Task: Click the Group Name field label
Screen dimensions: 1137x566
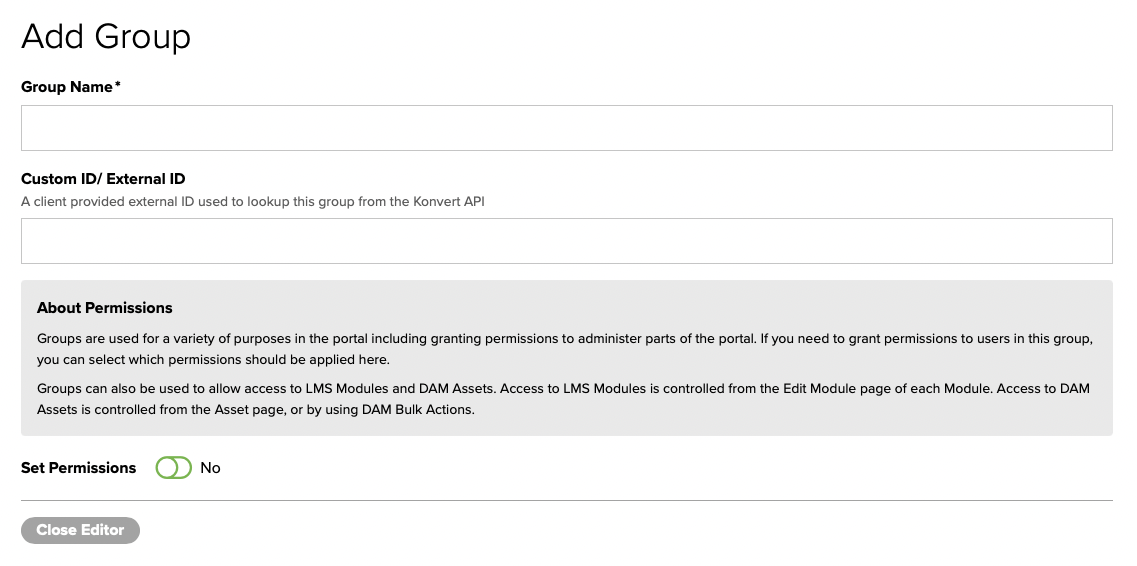Action: pos(67,87)
